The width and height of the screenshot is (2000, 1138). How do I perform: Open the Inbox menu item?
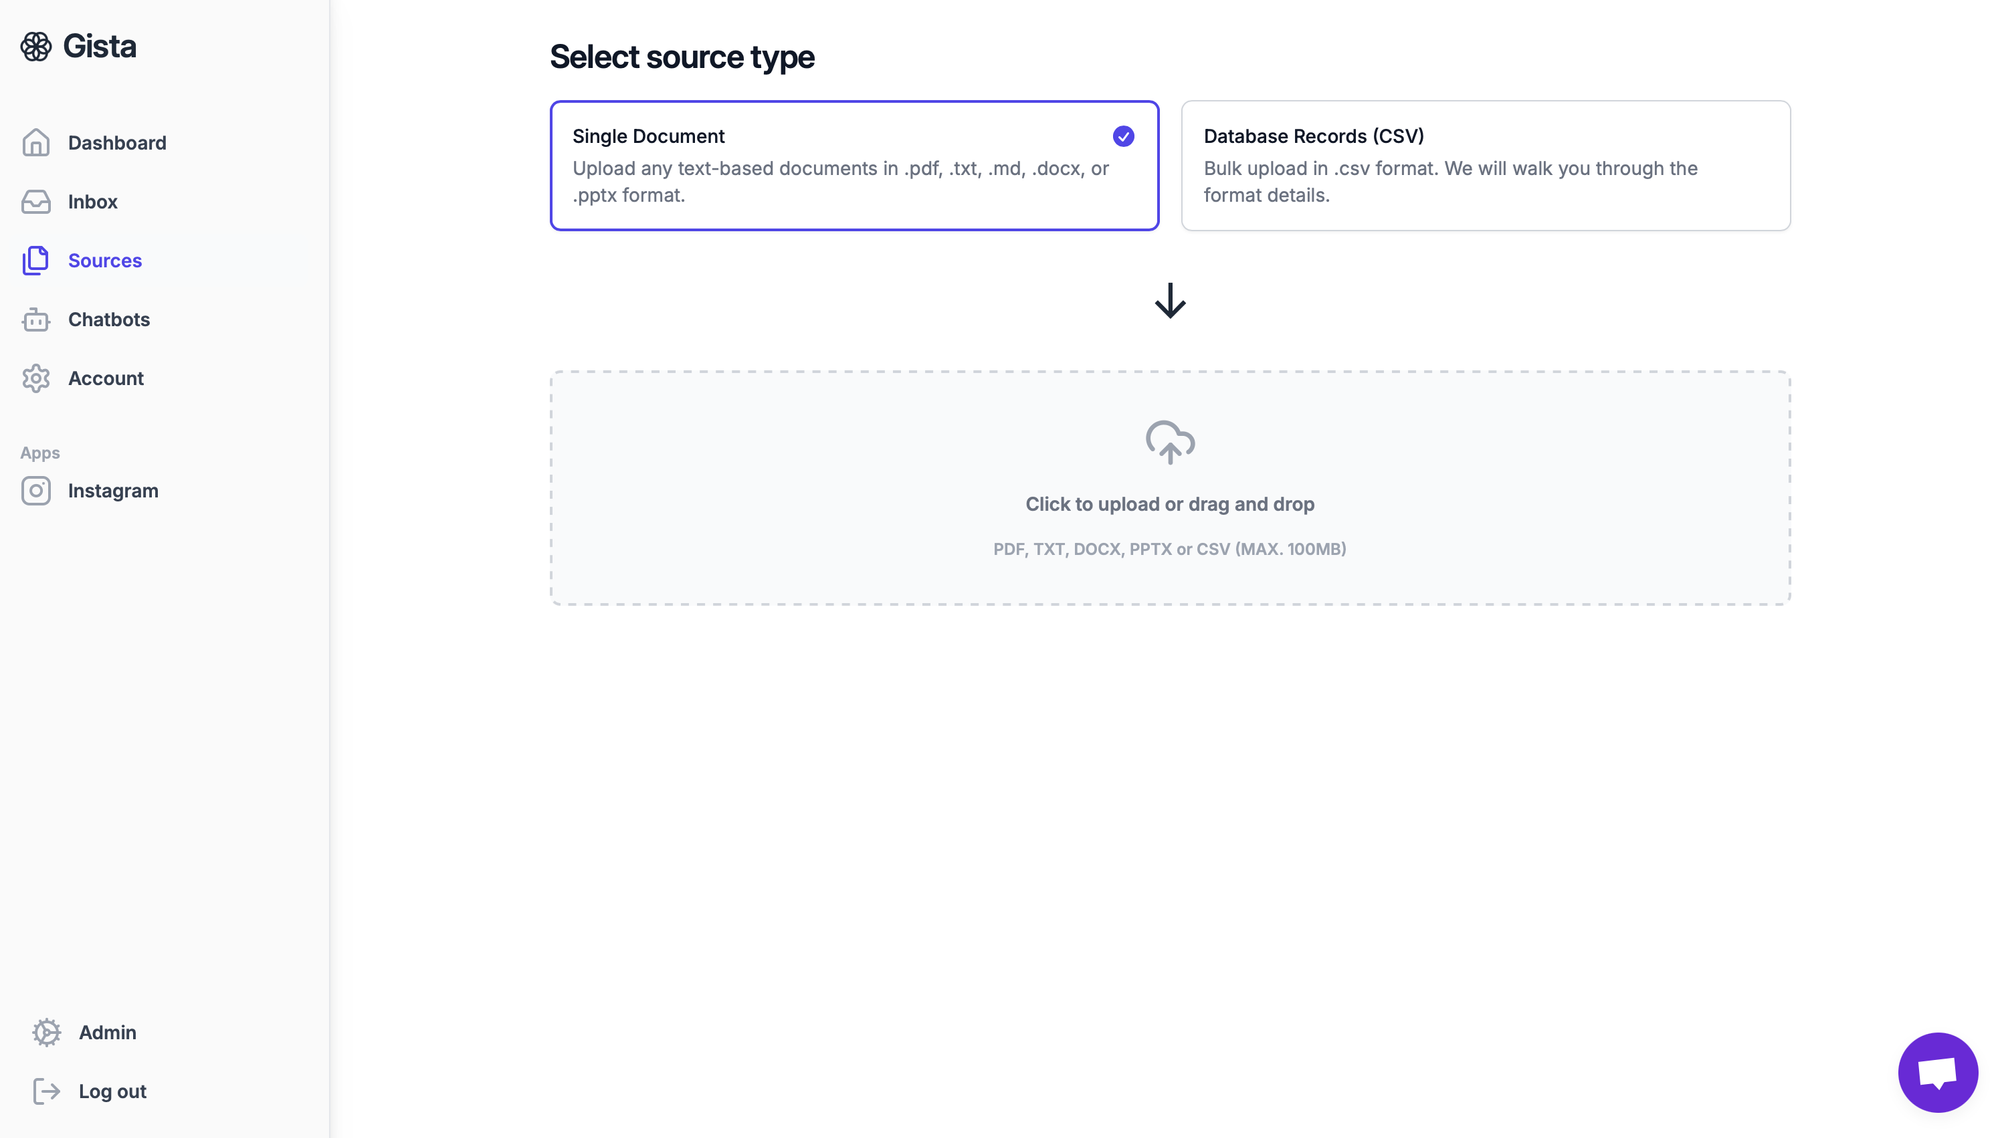coord(93,202)
